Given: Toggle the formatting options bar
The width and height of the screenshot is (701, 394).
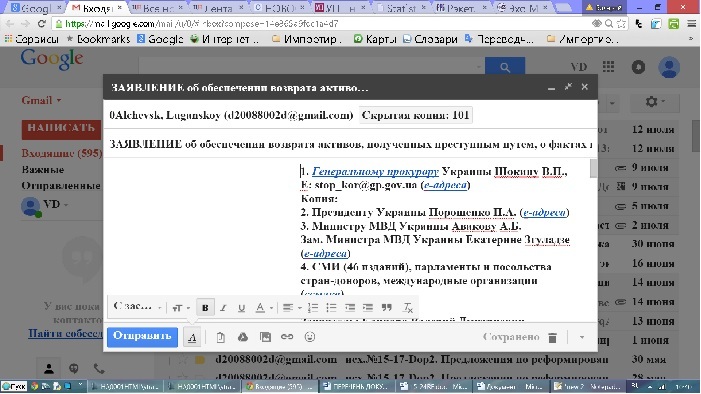Looking at the screenshot, I should [192, 338].
